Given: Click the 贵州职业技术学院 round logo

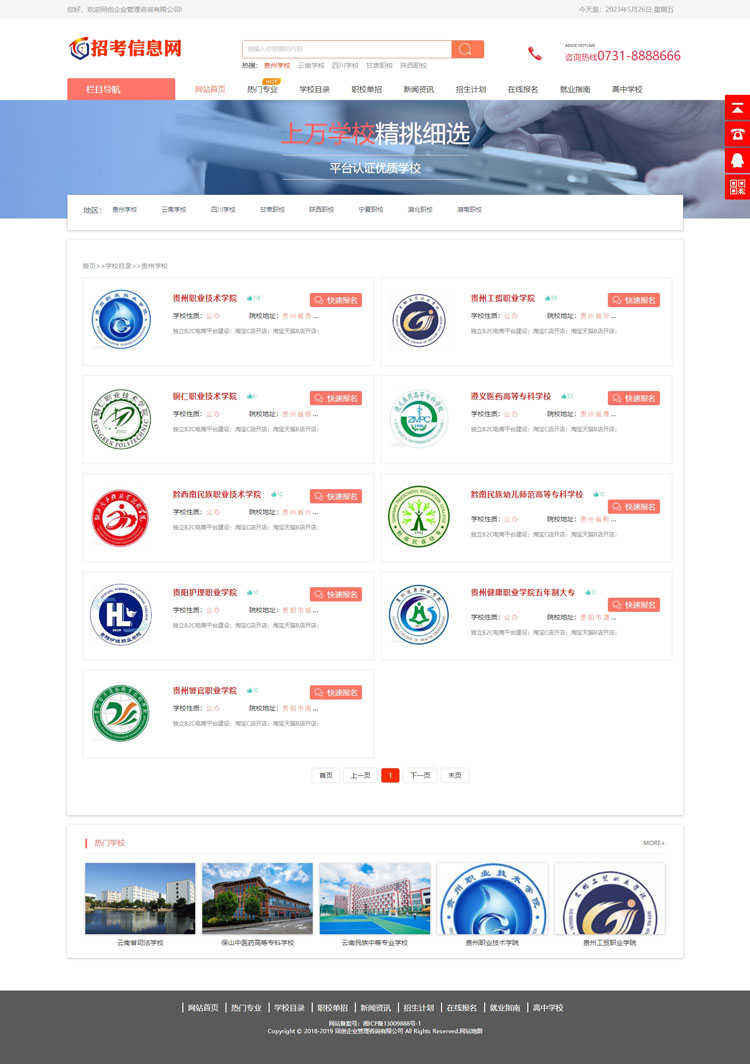Looking at the screenshot, I should point(121,319).
